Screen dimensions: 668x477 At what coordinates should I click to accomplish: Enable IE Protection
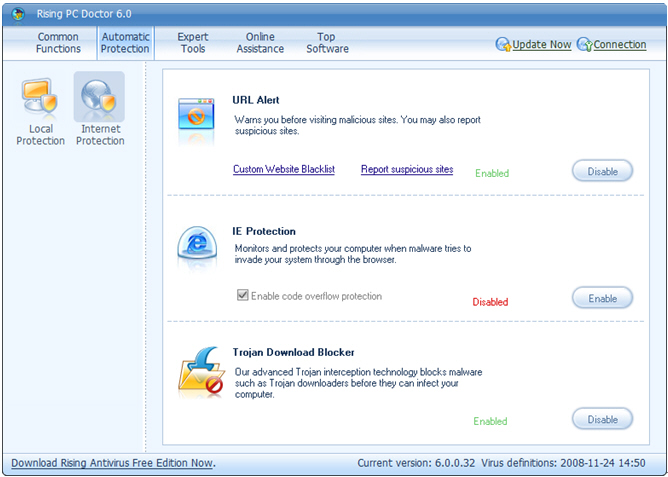(602, 298)
